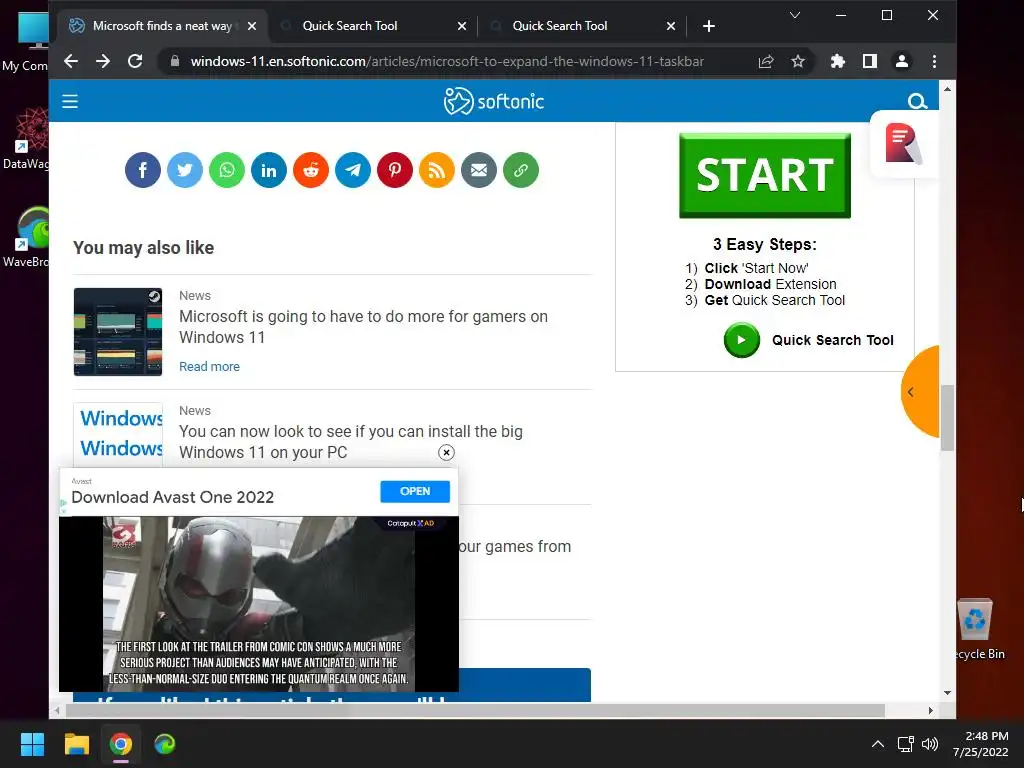Share article on Pinterest
Image resolution: width=1024 pixels, height=768 pixels.
[x=394, y=170]
